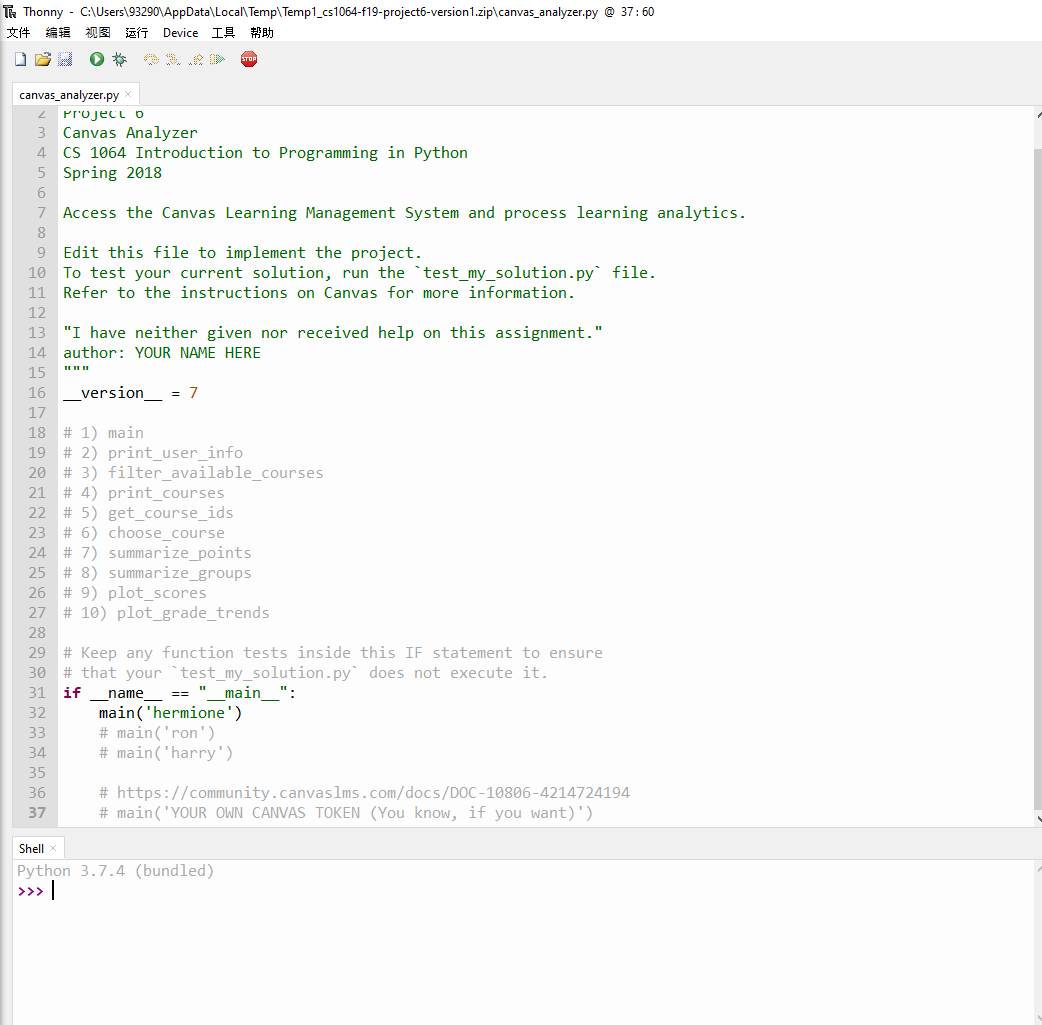Click the "Canvas Analyzer" docstring line
Image resolution: width=1042 pixels, height=1025 pixels.
pyautogui.click(x=130, y=133)
